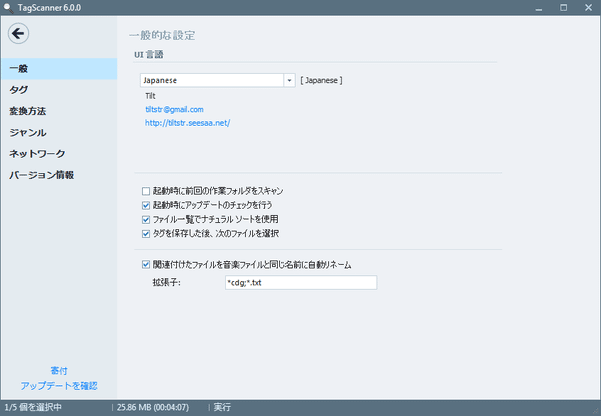Minimize the TagScanner window
601x416 pixels.
(539, 8)
